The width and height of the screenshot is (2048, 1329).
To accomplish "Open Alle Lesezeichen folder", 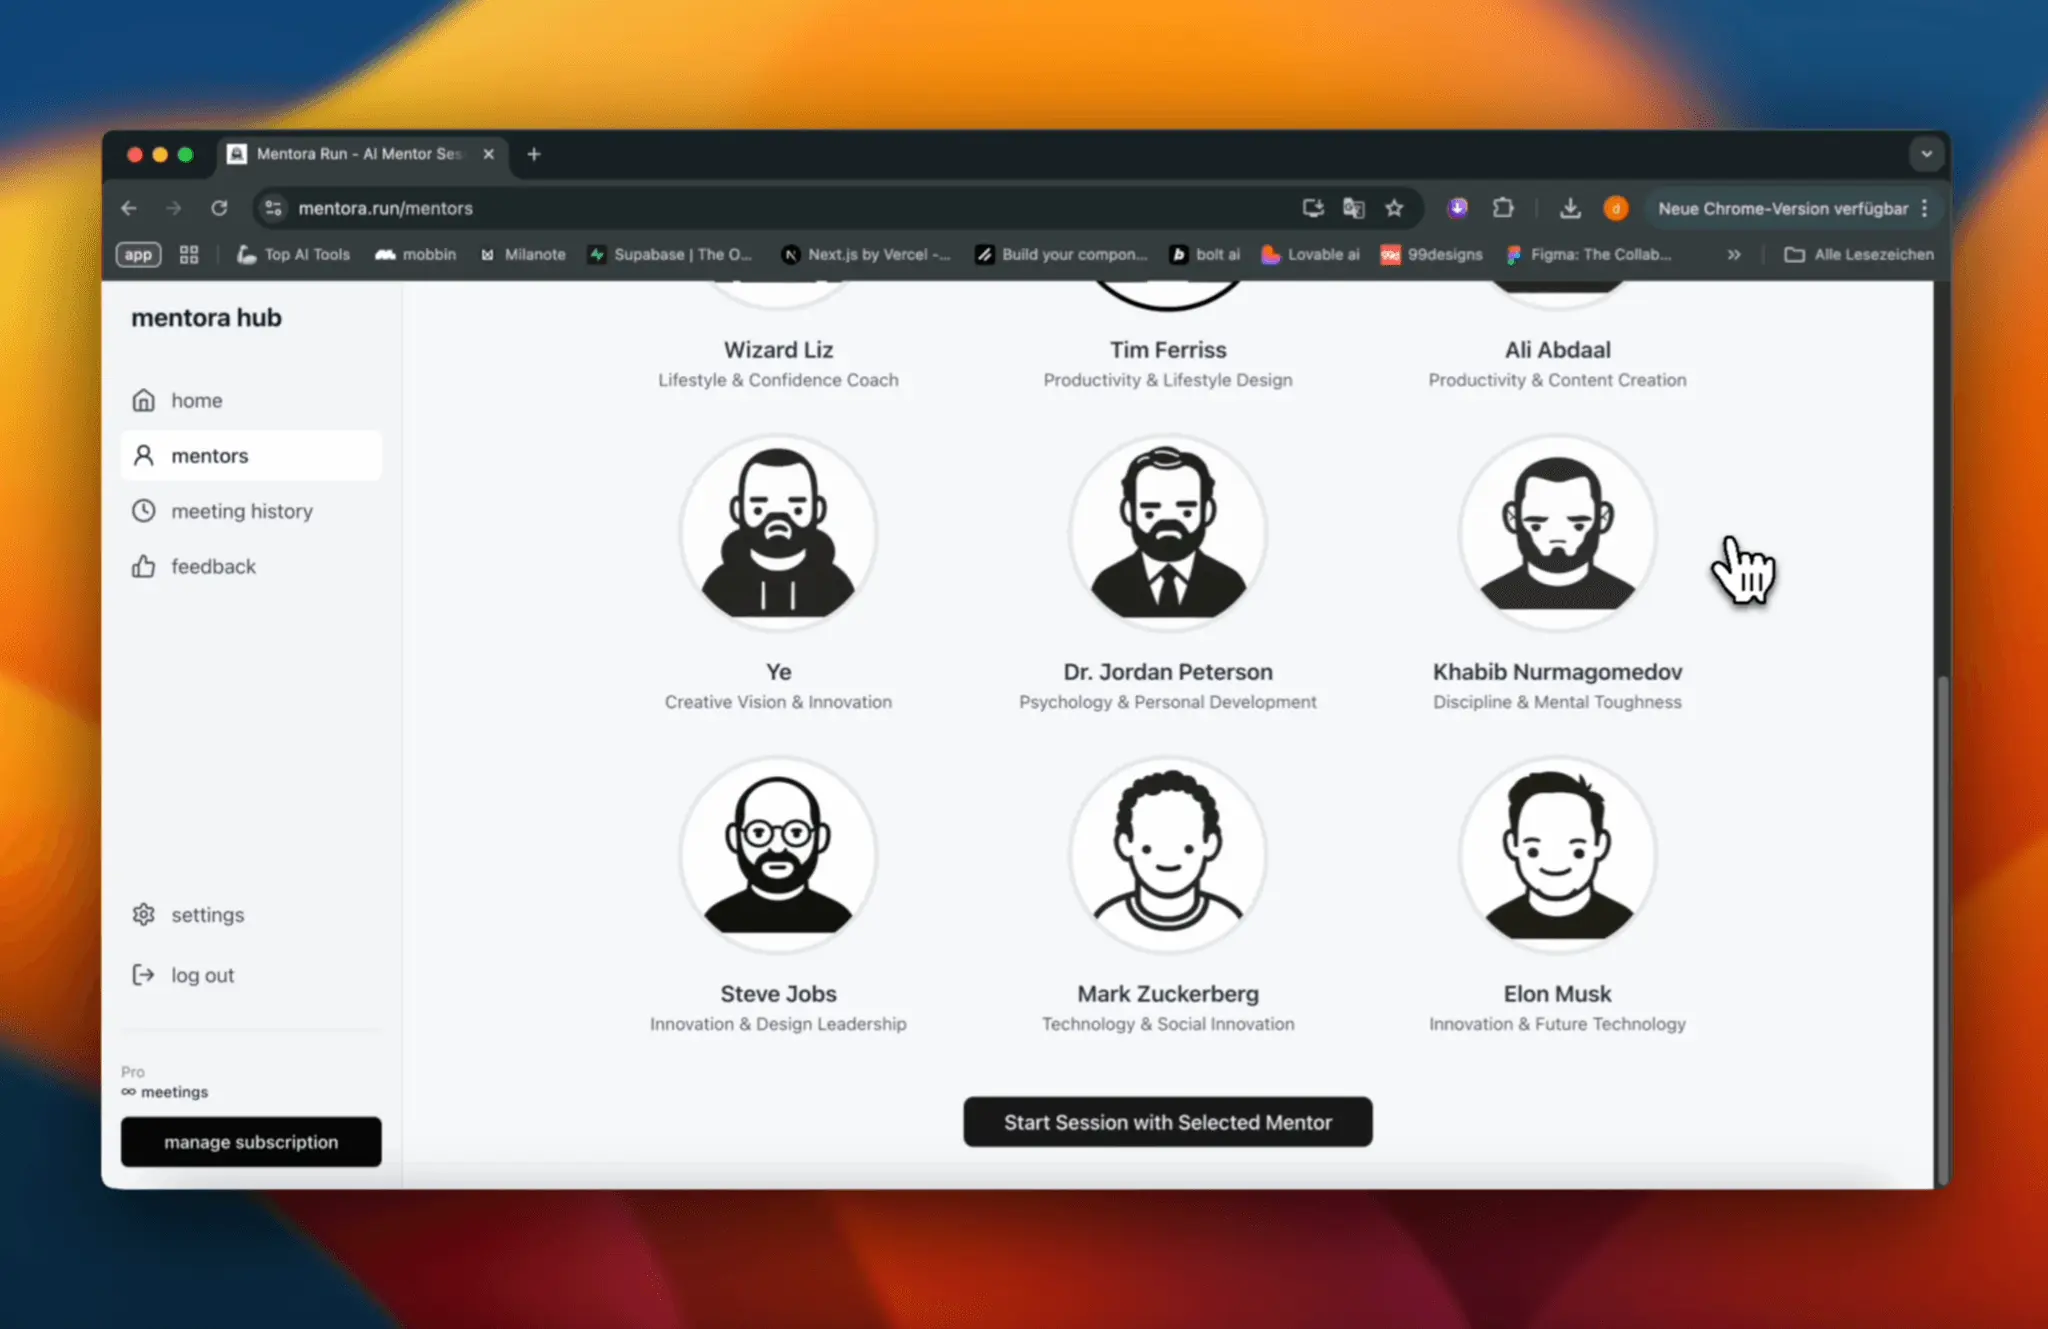I will (x=1859, y=255).
